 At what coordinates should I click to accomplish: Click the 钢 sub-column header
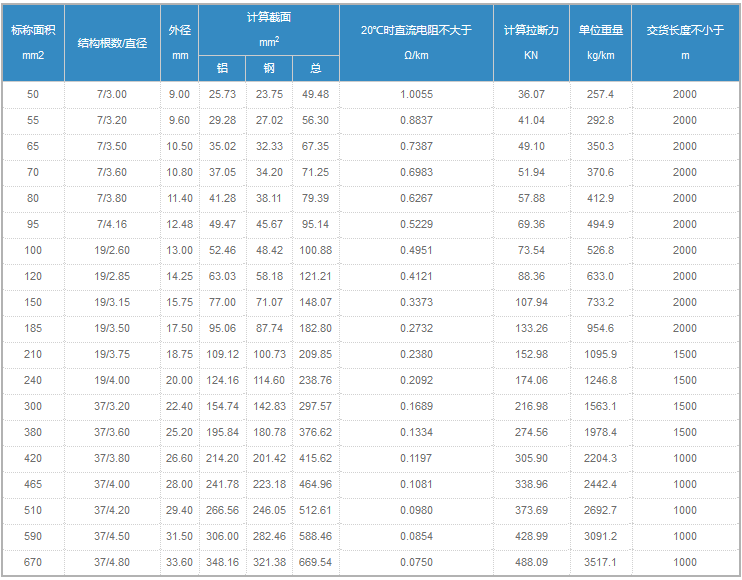(269, 69)
